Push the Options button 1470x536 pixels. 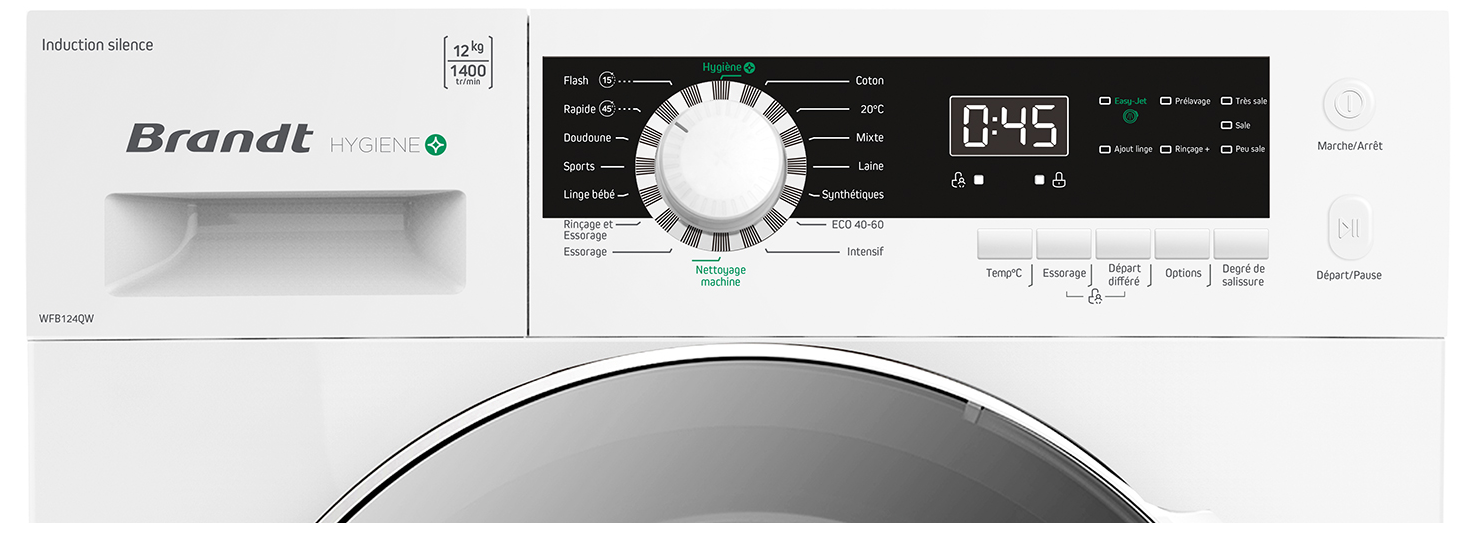click(1182, 244)
